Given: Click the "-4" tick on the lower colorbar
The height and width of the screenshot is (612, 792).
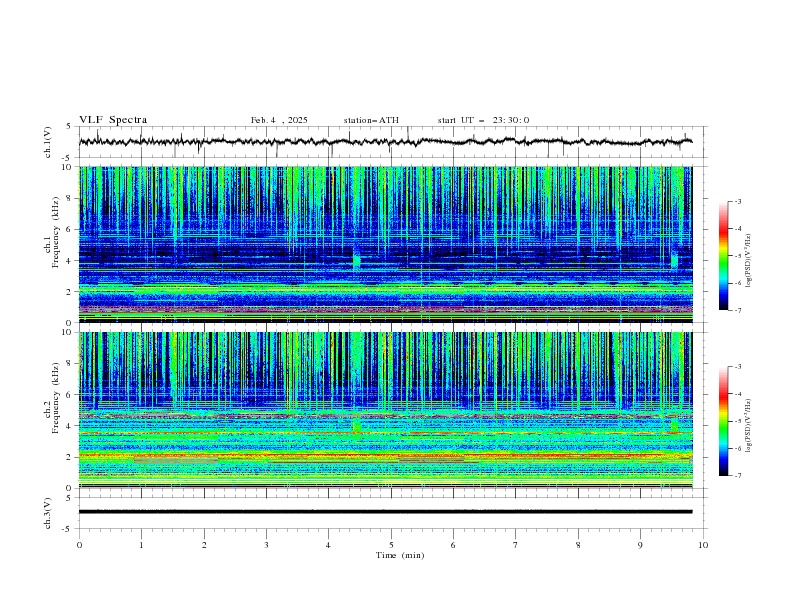Looking at the screenshot, I should [738, 394].
